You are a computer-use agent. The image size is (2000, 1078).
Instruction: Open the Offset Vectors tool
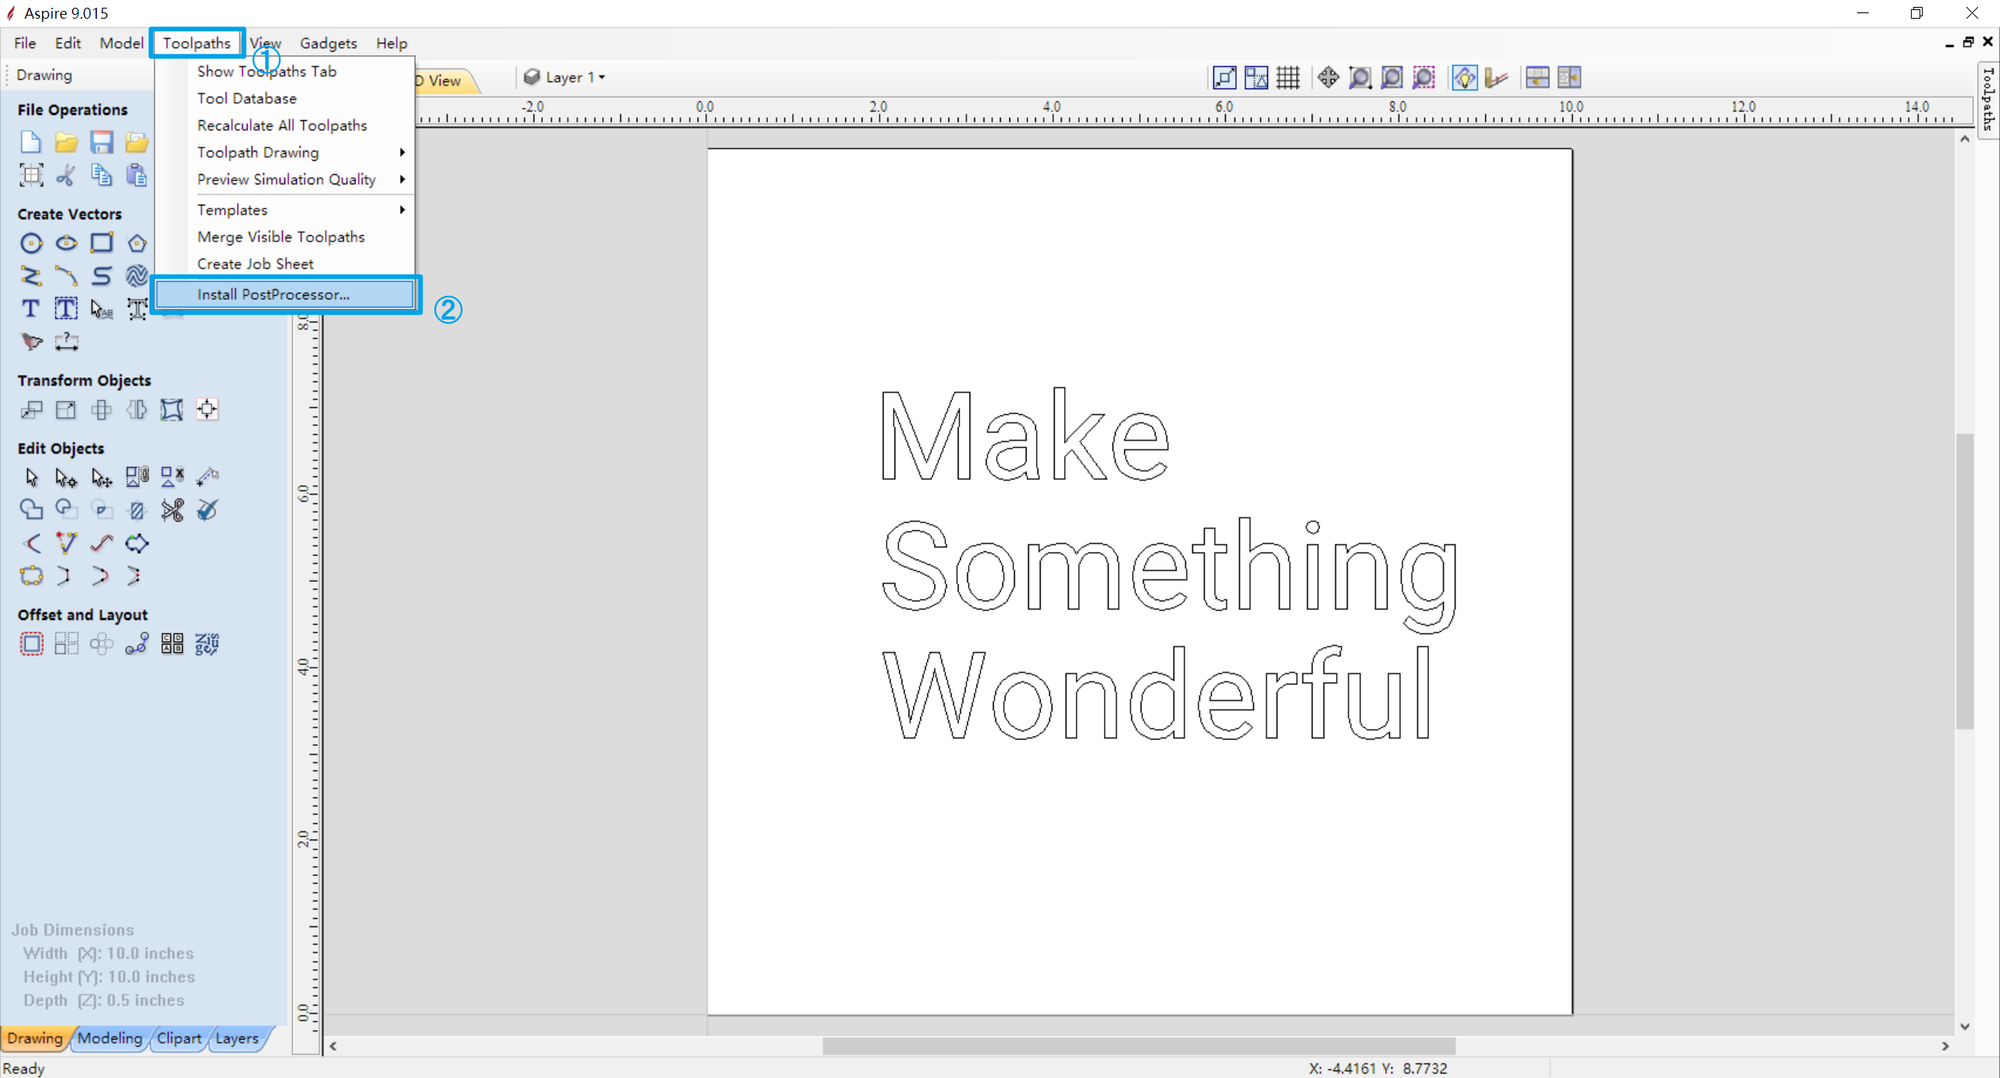click(31, 644)
